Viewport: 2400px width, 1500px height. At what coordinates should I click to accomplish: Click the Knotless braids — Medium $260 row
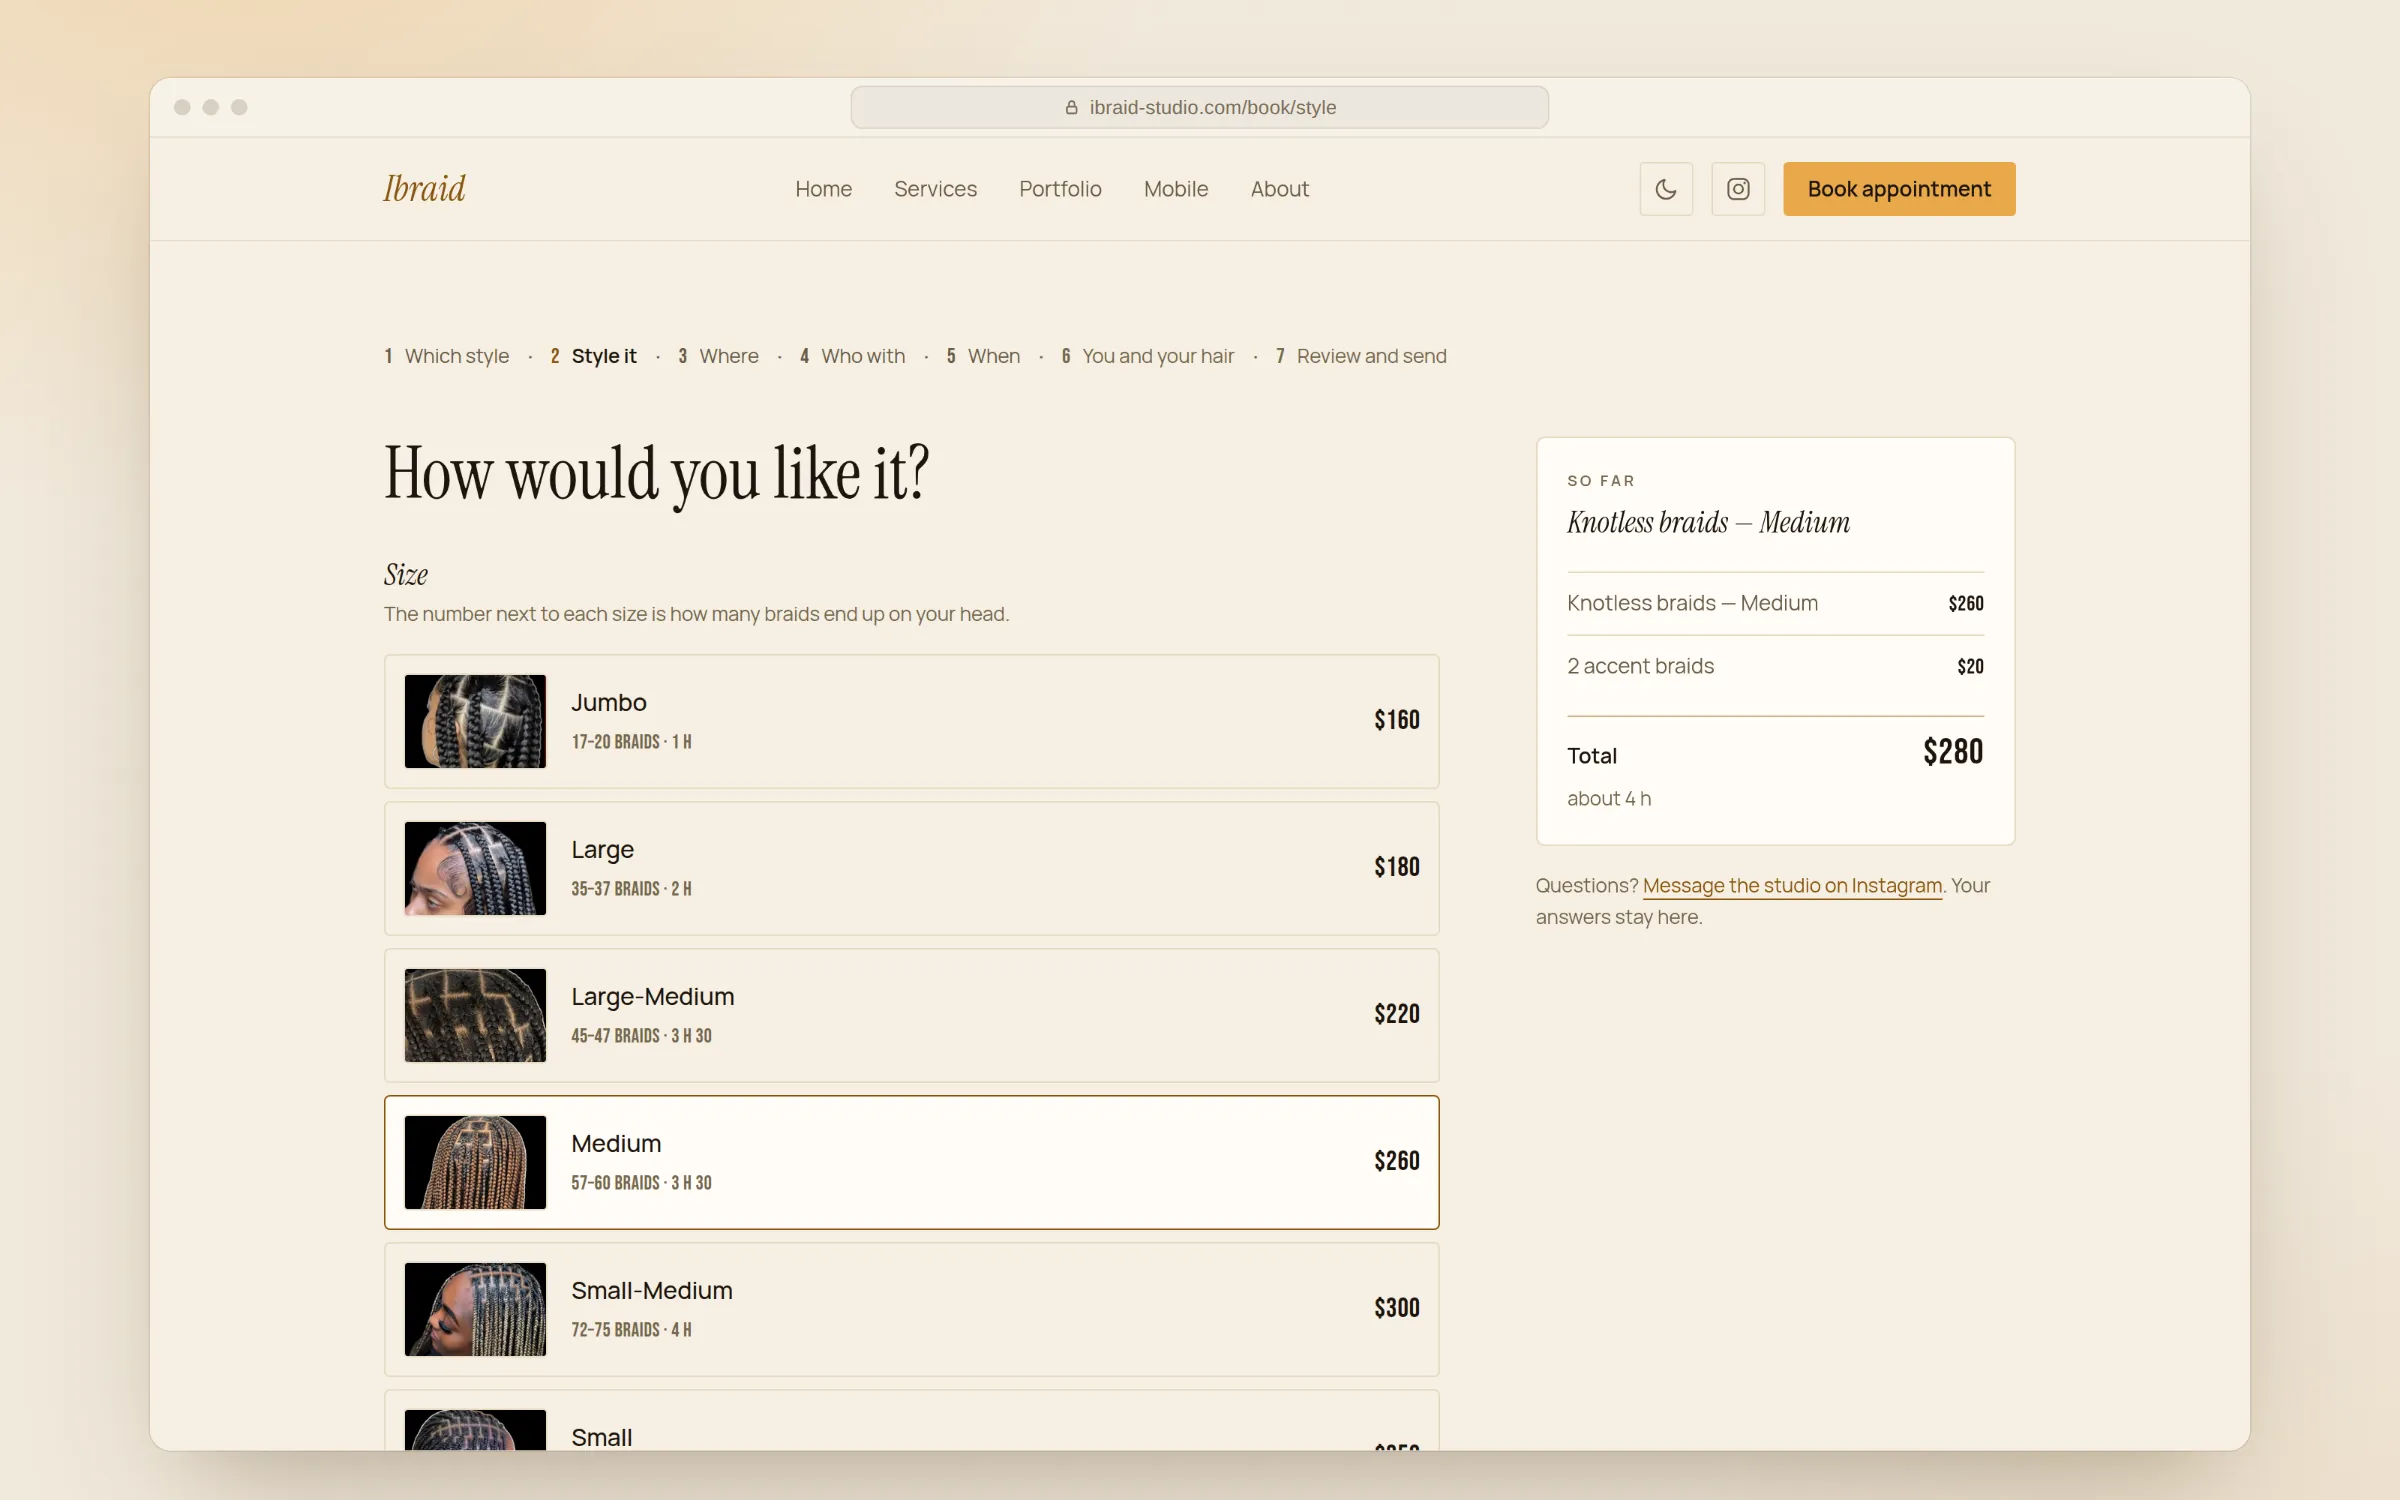coord(1775,603)
